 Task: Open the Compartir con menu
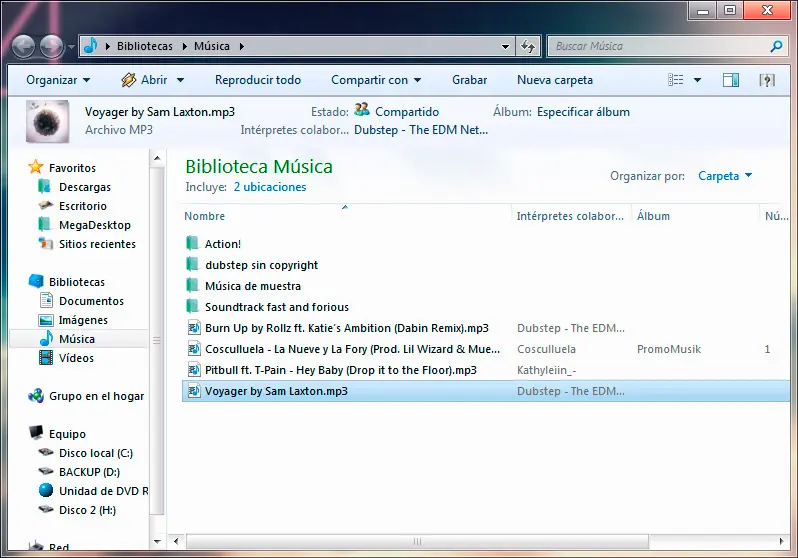pyautogui.click(x=376, y=80)
